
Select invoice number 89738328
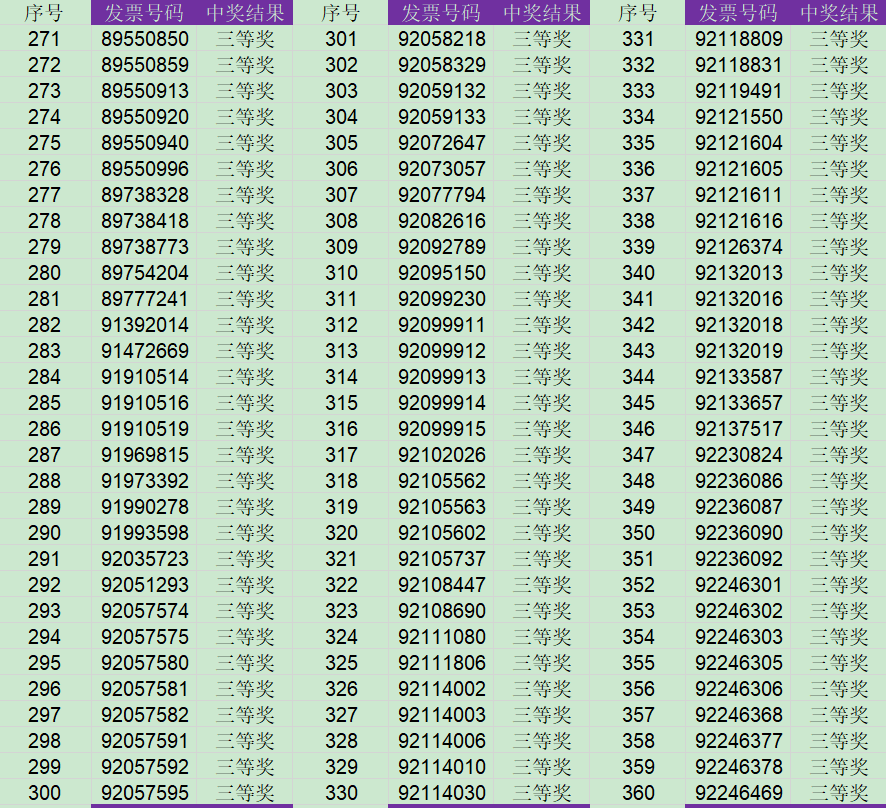(145, 195)
